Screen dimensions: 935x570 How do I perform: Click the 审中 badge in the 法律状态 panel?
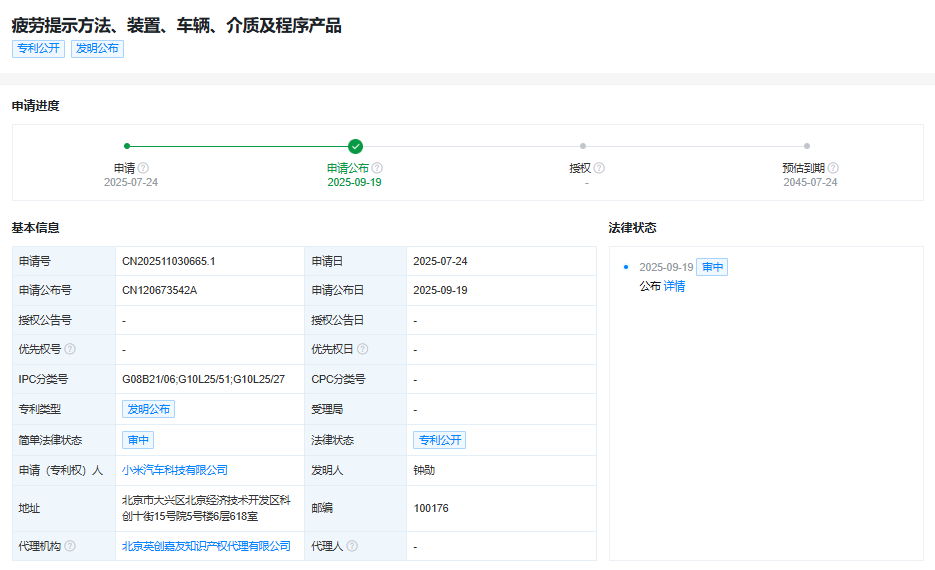point(712,267)
